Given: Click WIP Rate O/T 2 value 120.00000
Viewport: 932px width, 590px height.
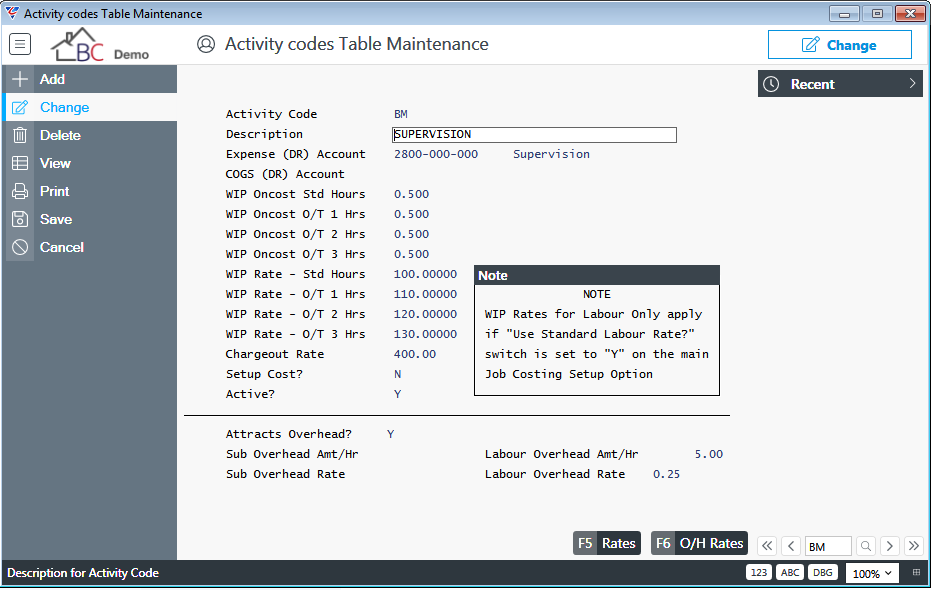Looking at the screenshot, I should tap(425, 314).
